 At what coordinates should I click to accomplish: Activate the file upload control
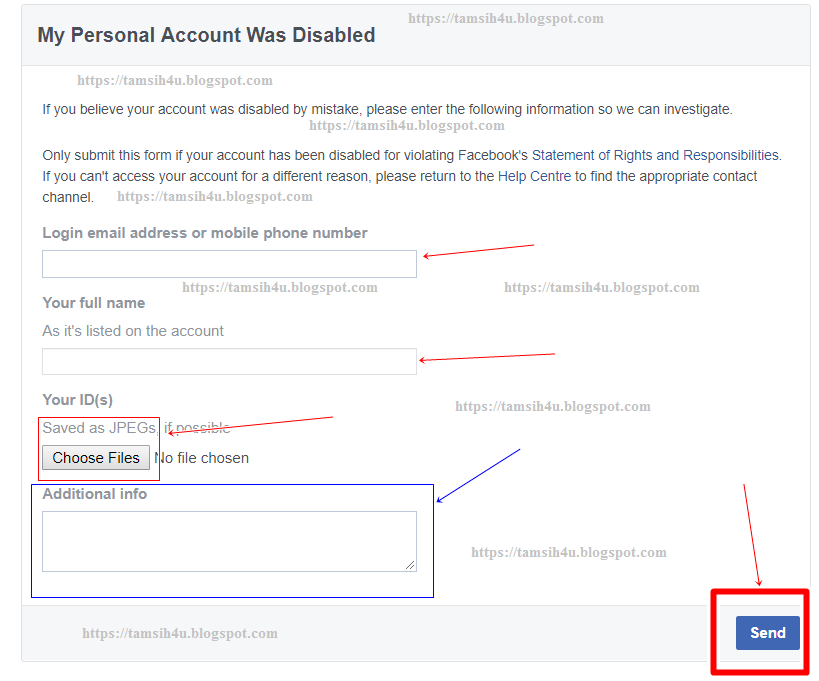[x=95, y=457]
